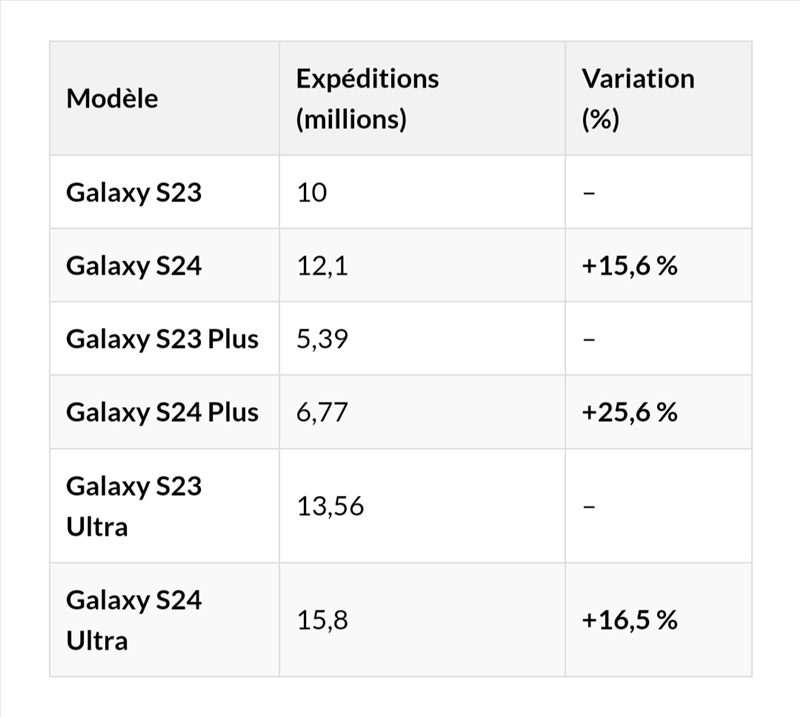Select the Expéditions (millions) column header
The height and width of the screenshot is (717, 800).
(367, 99)
